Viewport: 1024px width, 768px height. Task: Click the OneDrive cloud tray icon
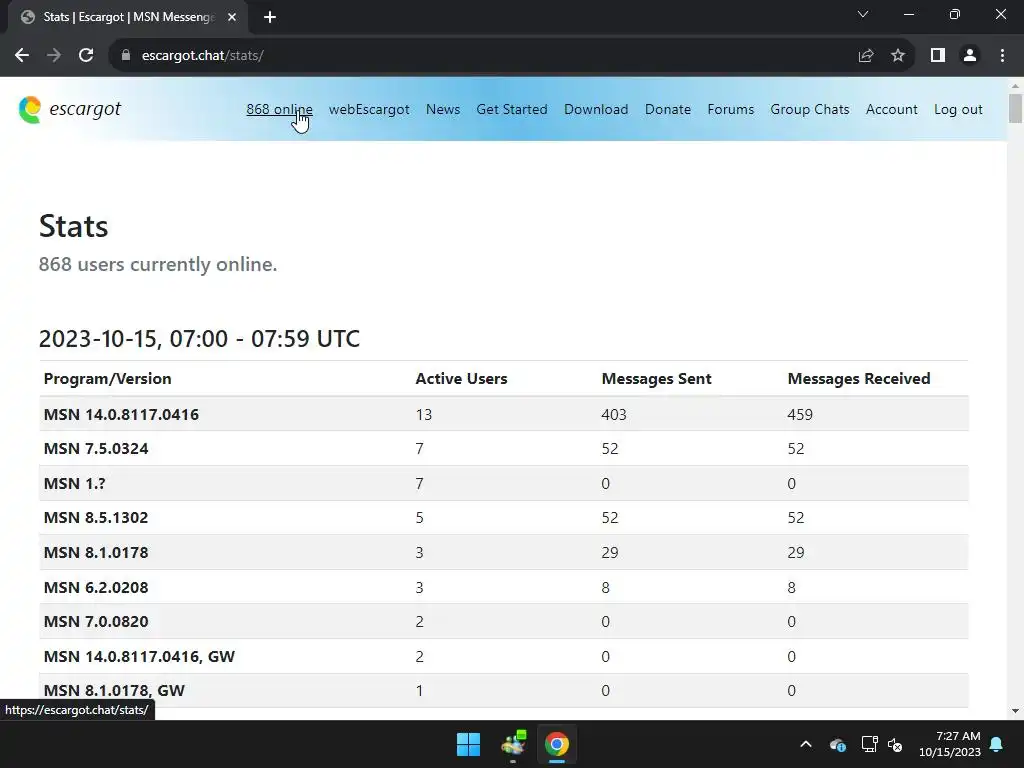click(x=838, y=744)
